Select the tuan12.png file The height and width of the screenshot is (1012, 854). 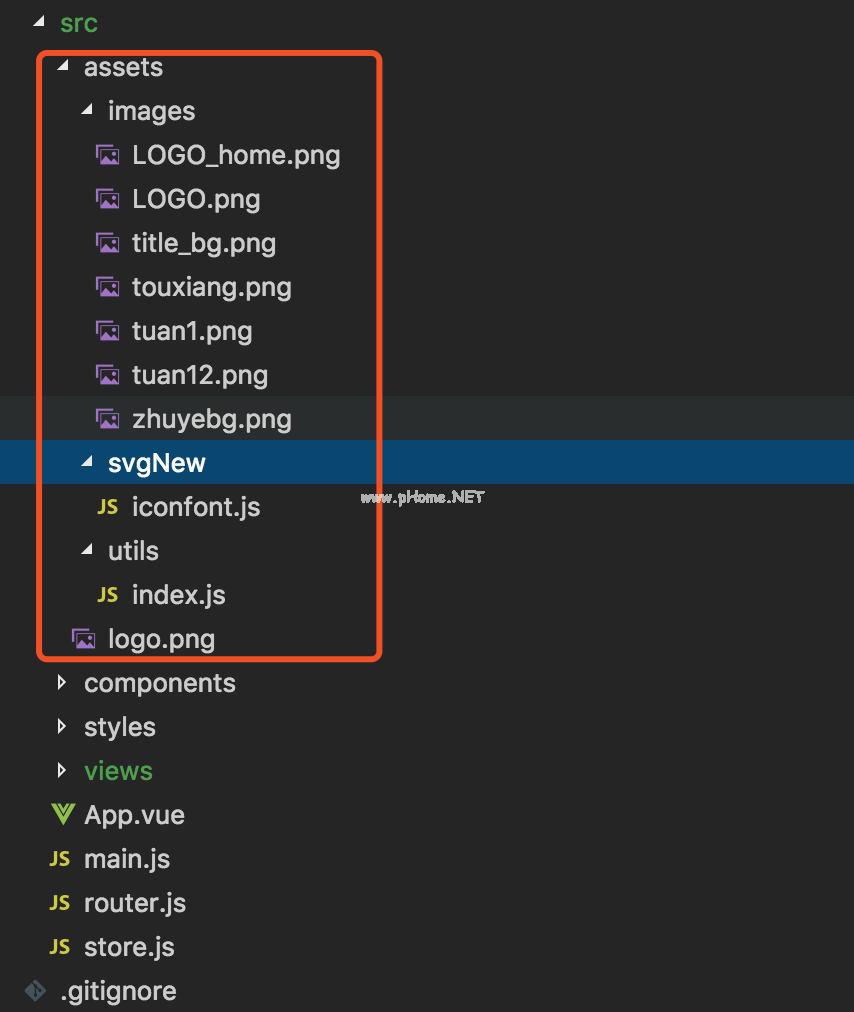(199, 375)
